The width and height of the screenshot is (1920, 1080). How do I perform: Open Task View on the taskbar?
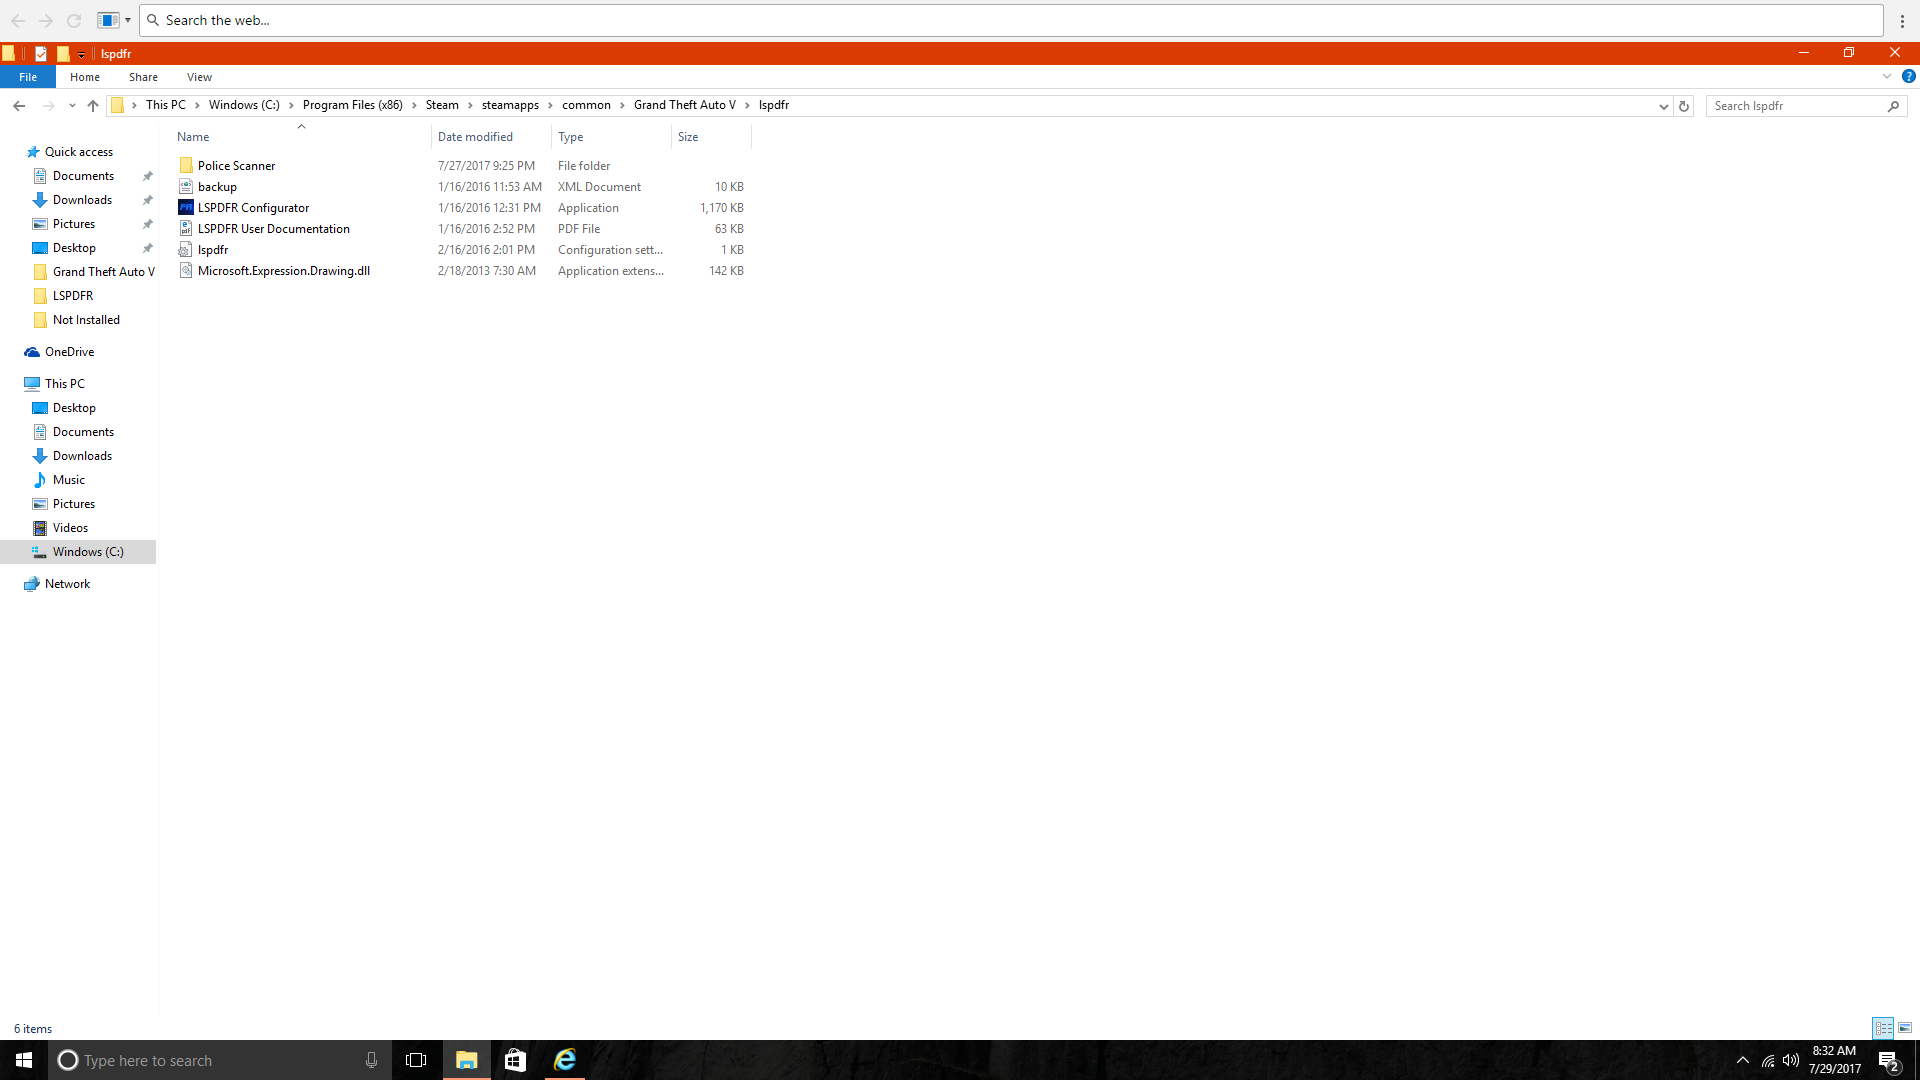tap(416, 1060)
